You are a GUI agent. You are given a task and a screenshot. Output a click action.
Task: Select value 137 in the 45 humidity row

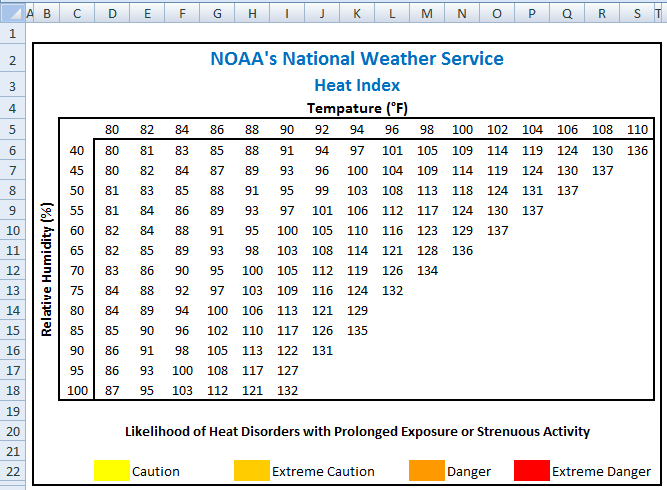click(602, 171)
